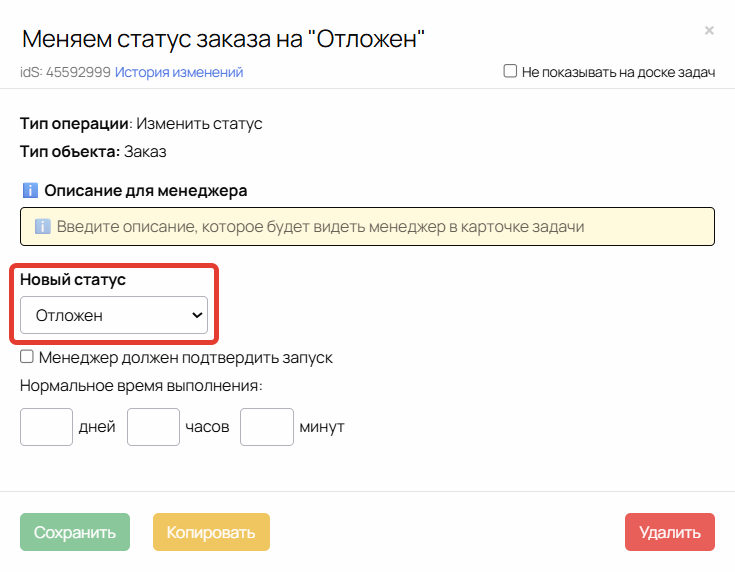Open the Новый статус dropdown
This screenshot has height=572, width=735.
(114, 315)
